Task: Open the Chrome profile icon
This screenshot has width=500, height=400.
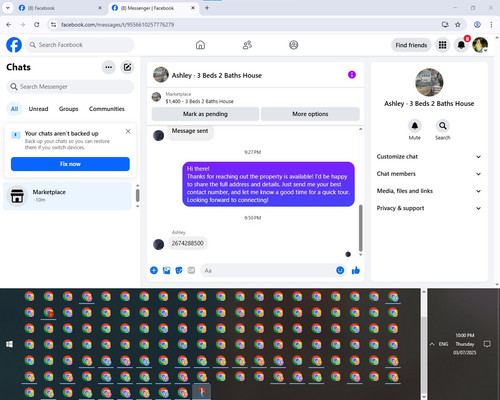Action: click(x=477, y=25)
